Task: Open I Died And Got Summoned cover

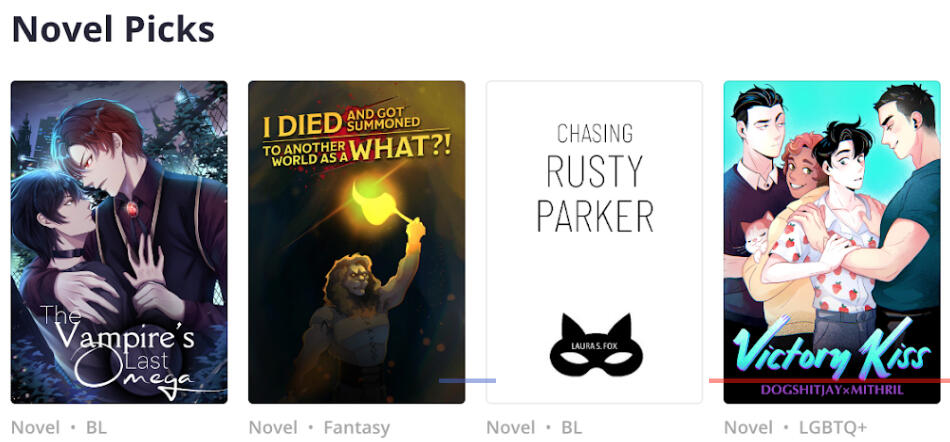Action: click(x=357, y=242)
